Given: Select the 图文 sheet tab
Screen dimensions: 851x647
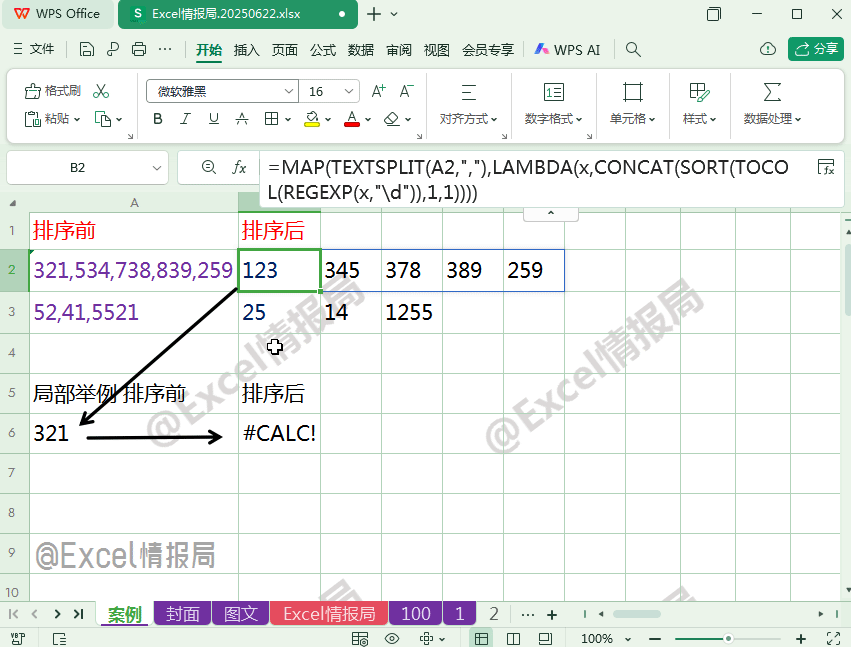Looking at the screenshot, I should coord(240,613).
